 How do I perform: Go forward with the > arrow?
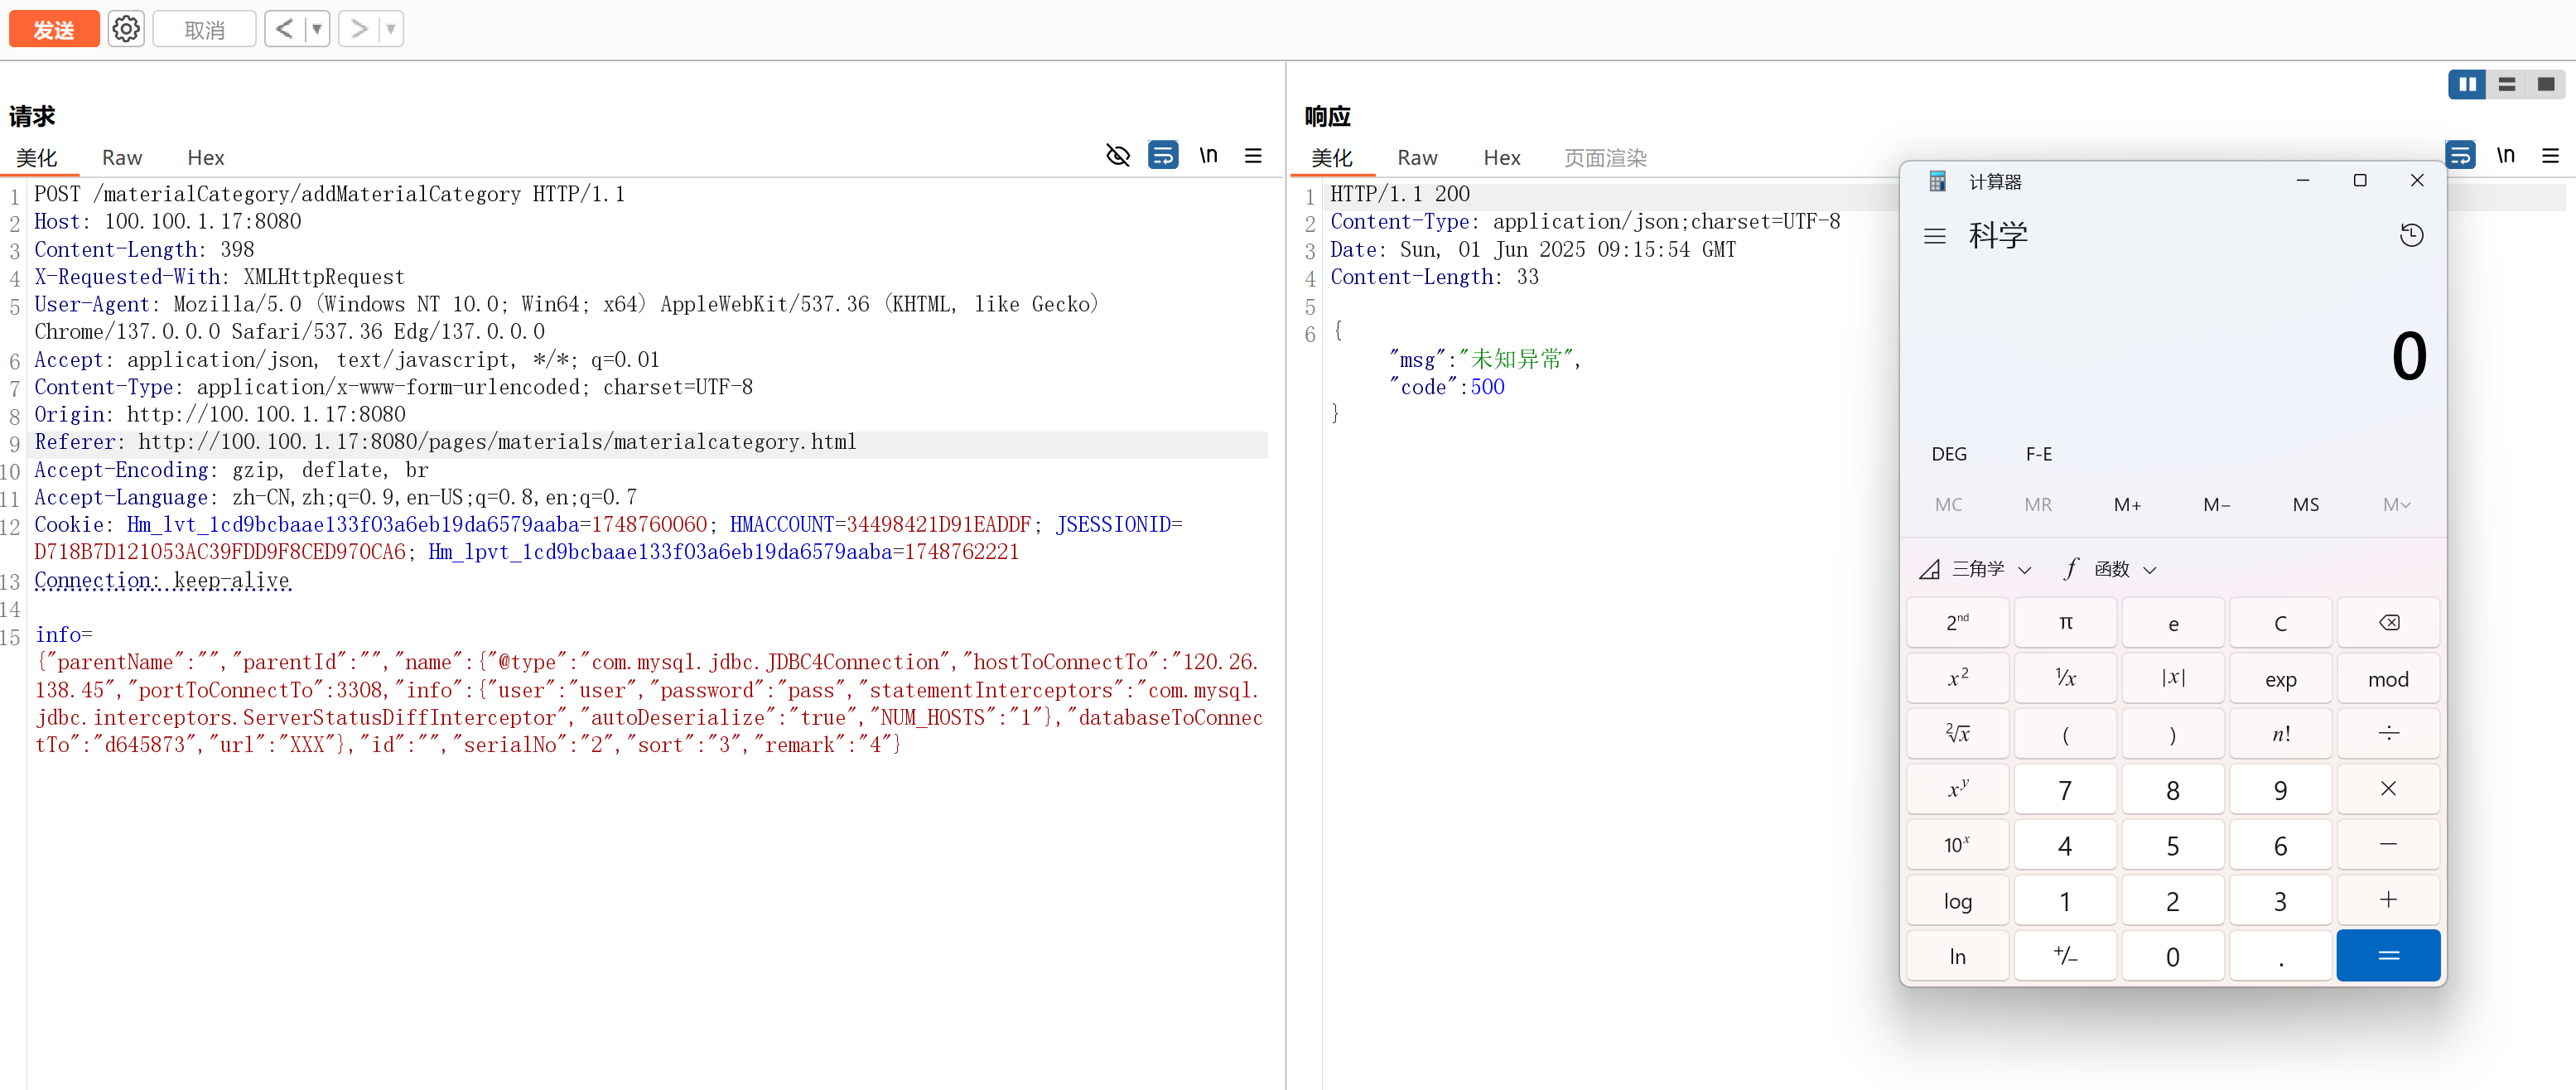pos(359,30)
